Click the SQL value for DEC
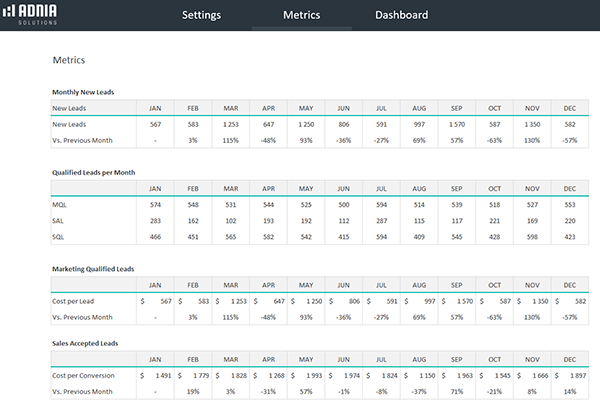This screenshot has width=600, height=410. pos(570,236)
